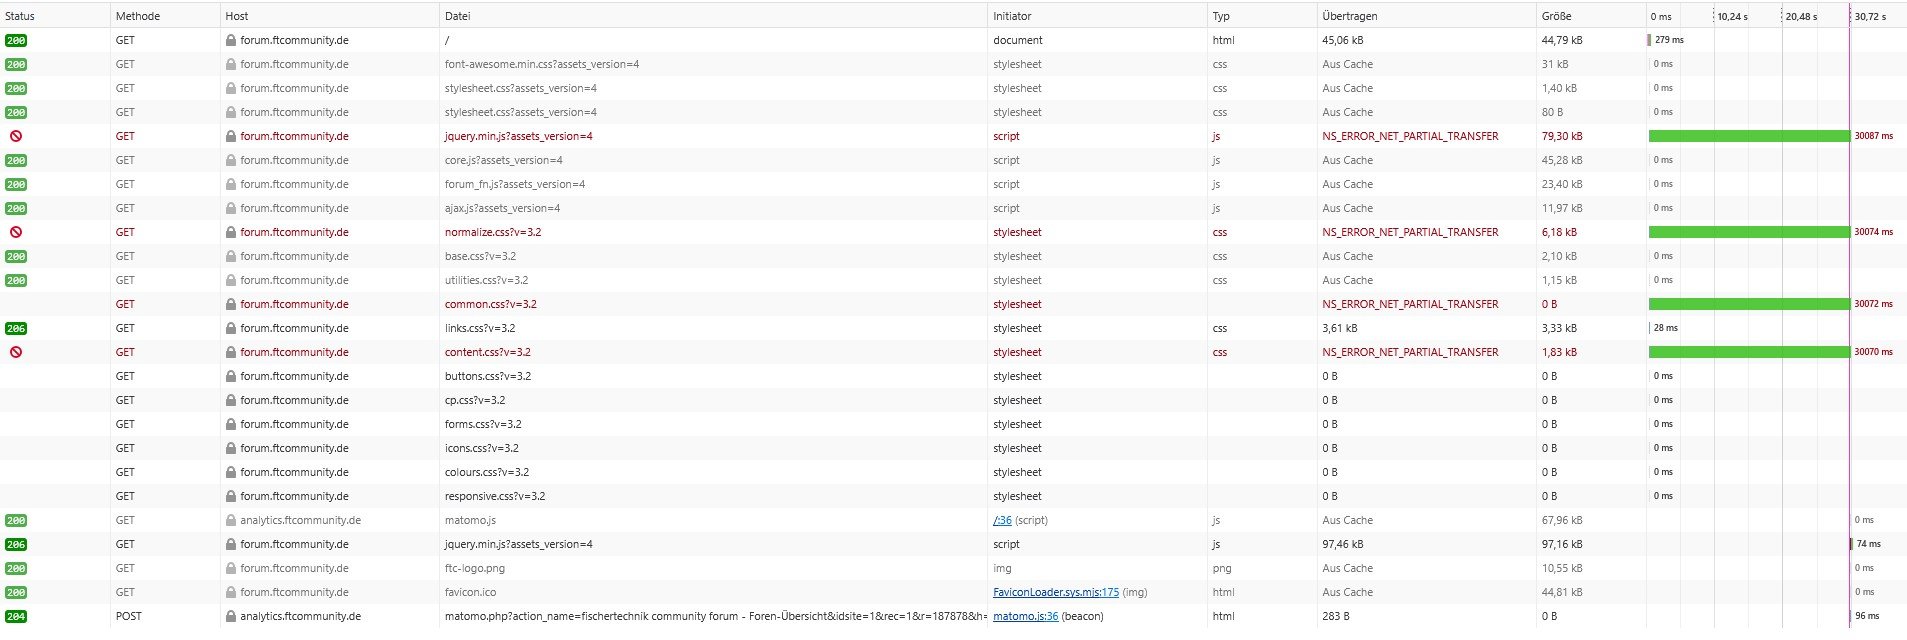The image size is (1907, 640).
Task: Click the blocked icon on the failed jquery.min.js row
Action: 16,136
